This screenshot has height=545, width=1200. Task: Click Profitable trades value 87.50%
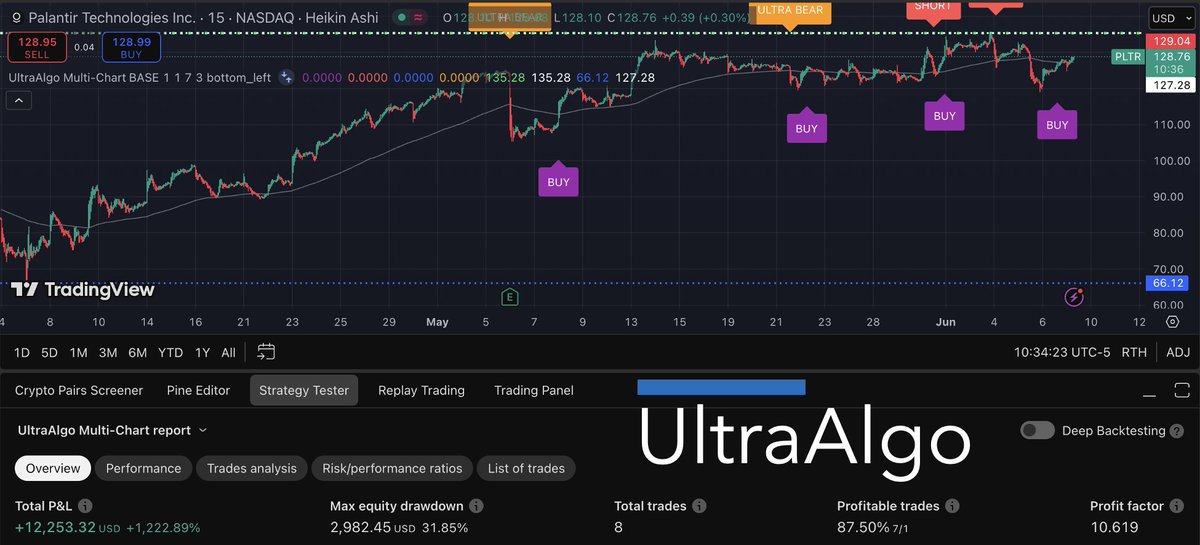863,527
